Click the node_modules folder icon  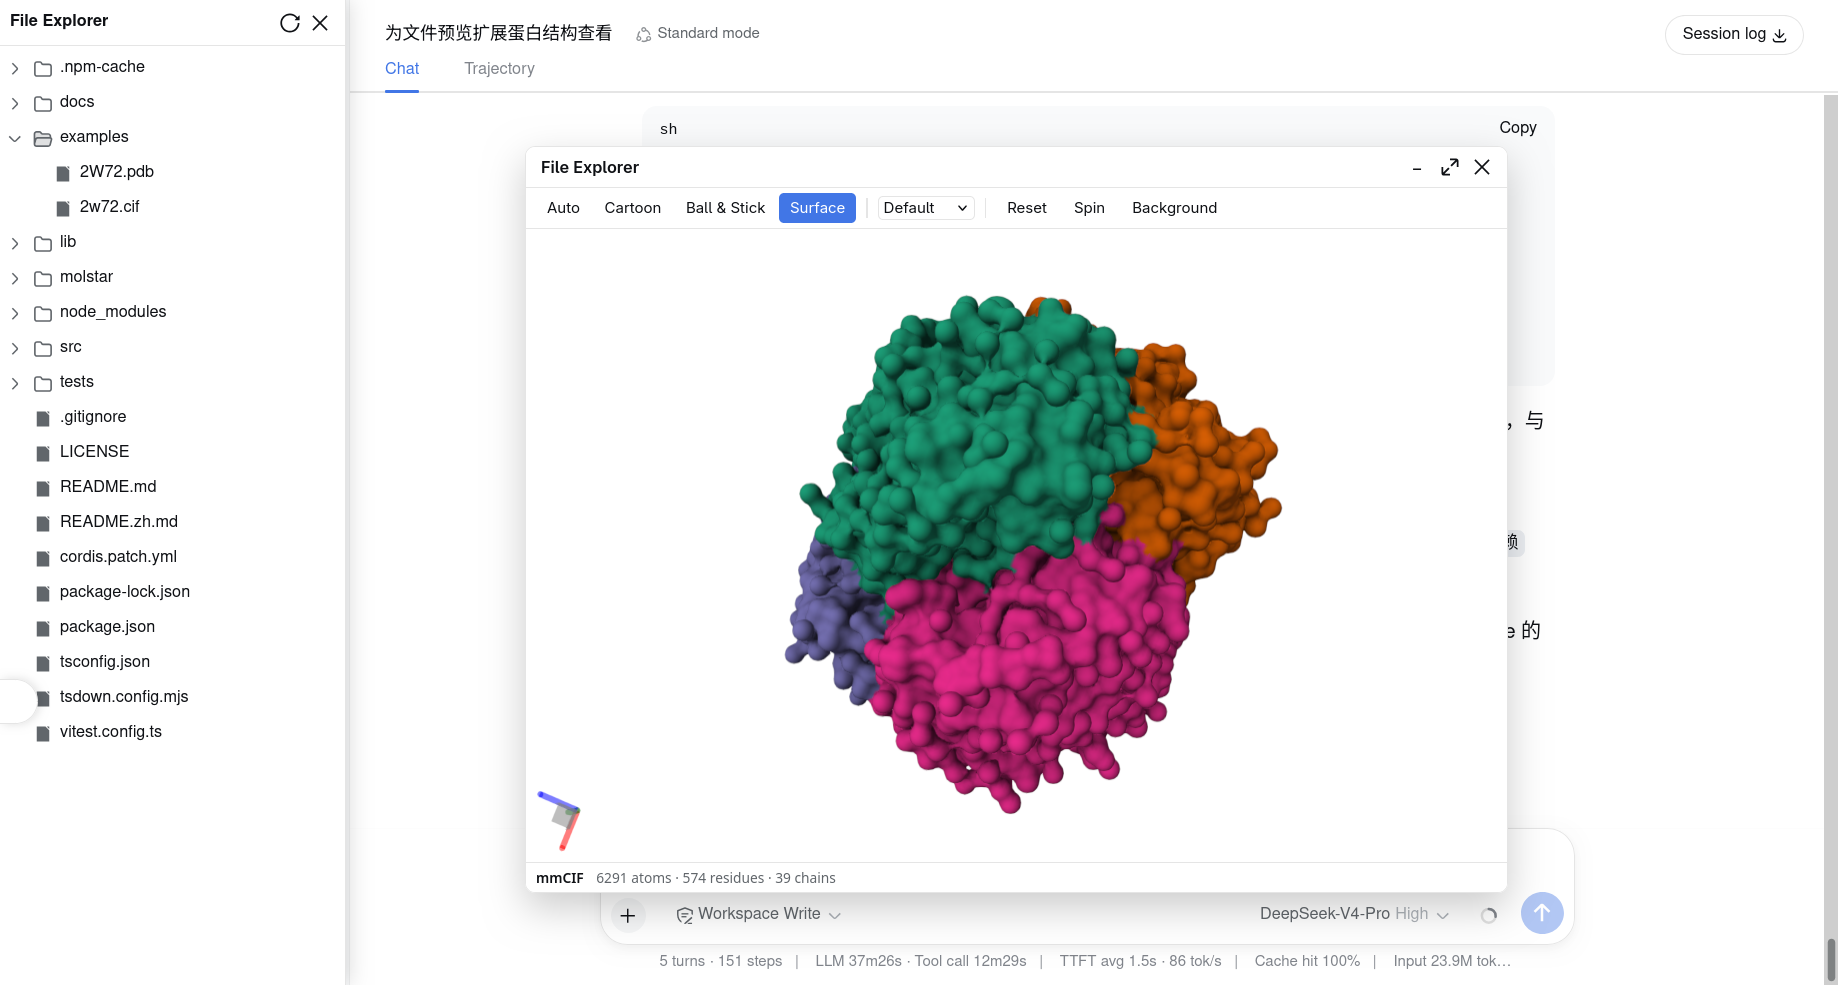point(43,313)
